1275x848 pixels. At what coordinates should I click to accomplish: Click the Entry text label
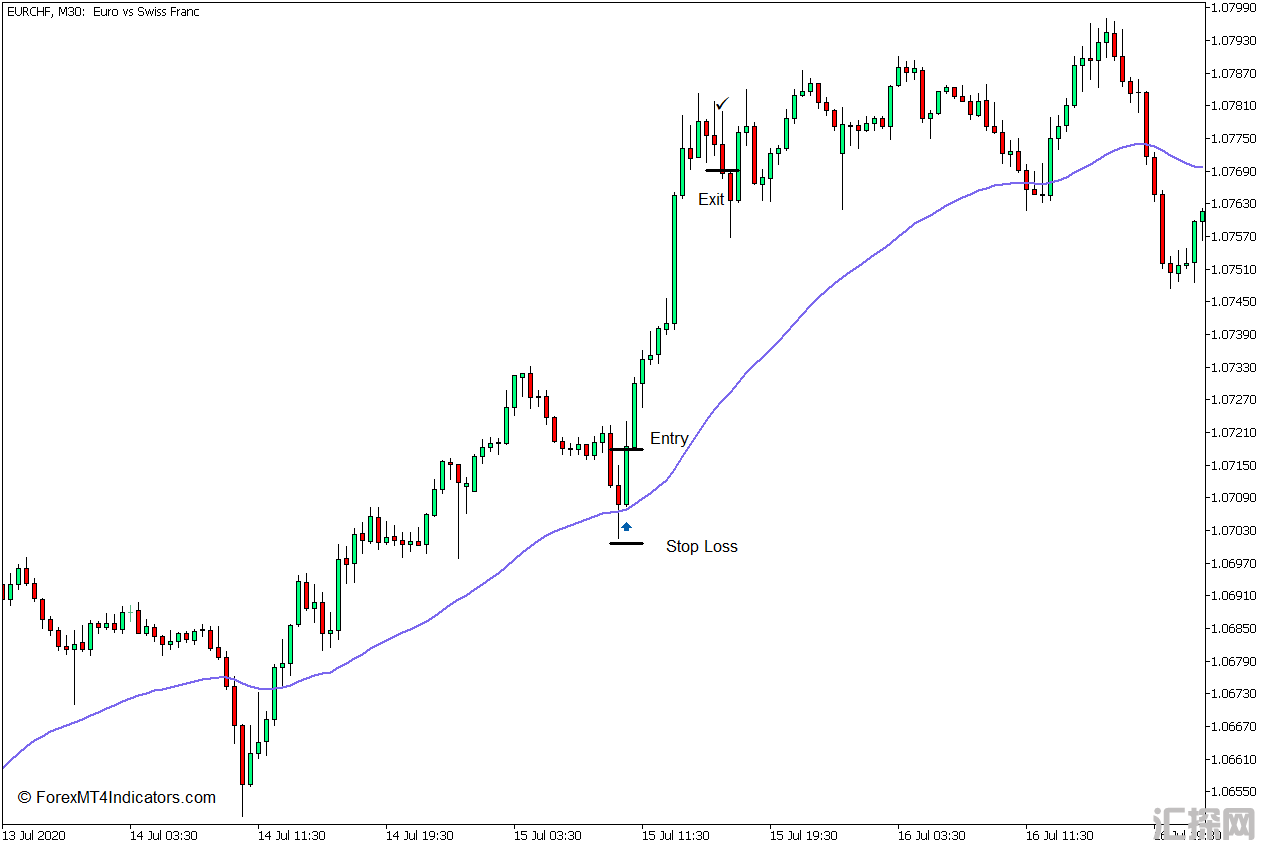click(x=669, y=439)
